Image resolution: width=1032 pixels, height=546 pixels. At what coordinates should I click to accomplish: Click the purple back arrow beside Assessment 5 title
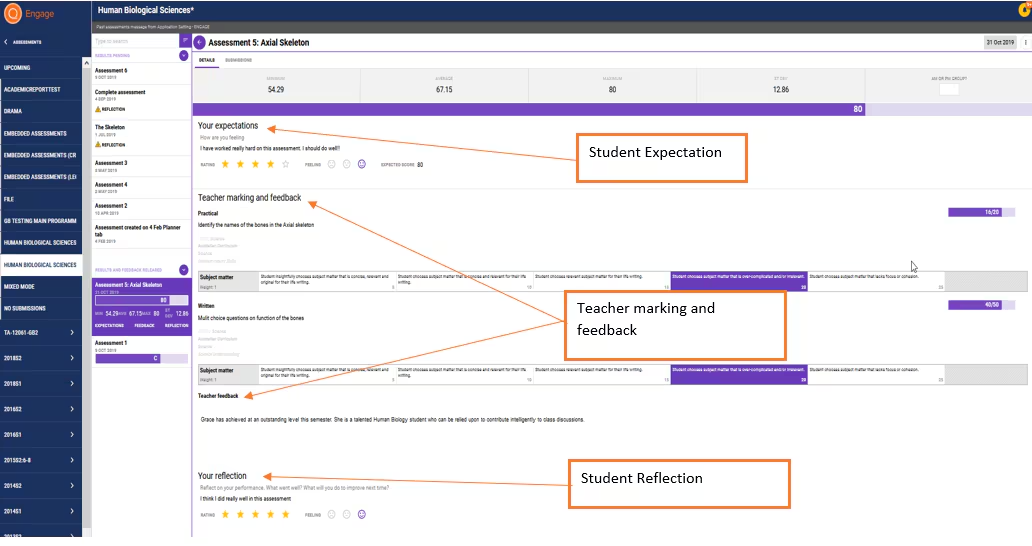coord(199,42)
